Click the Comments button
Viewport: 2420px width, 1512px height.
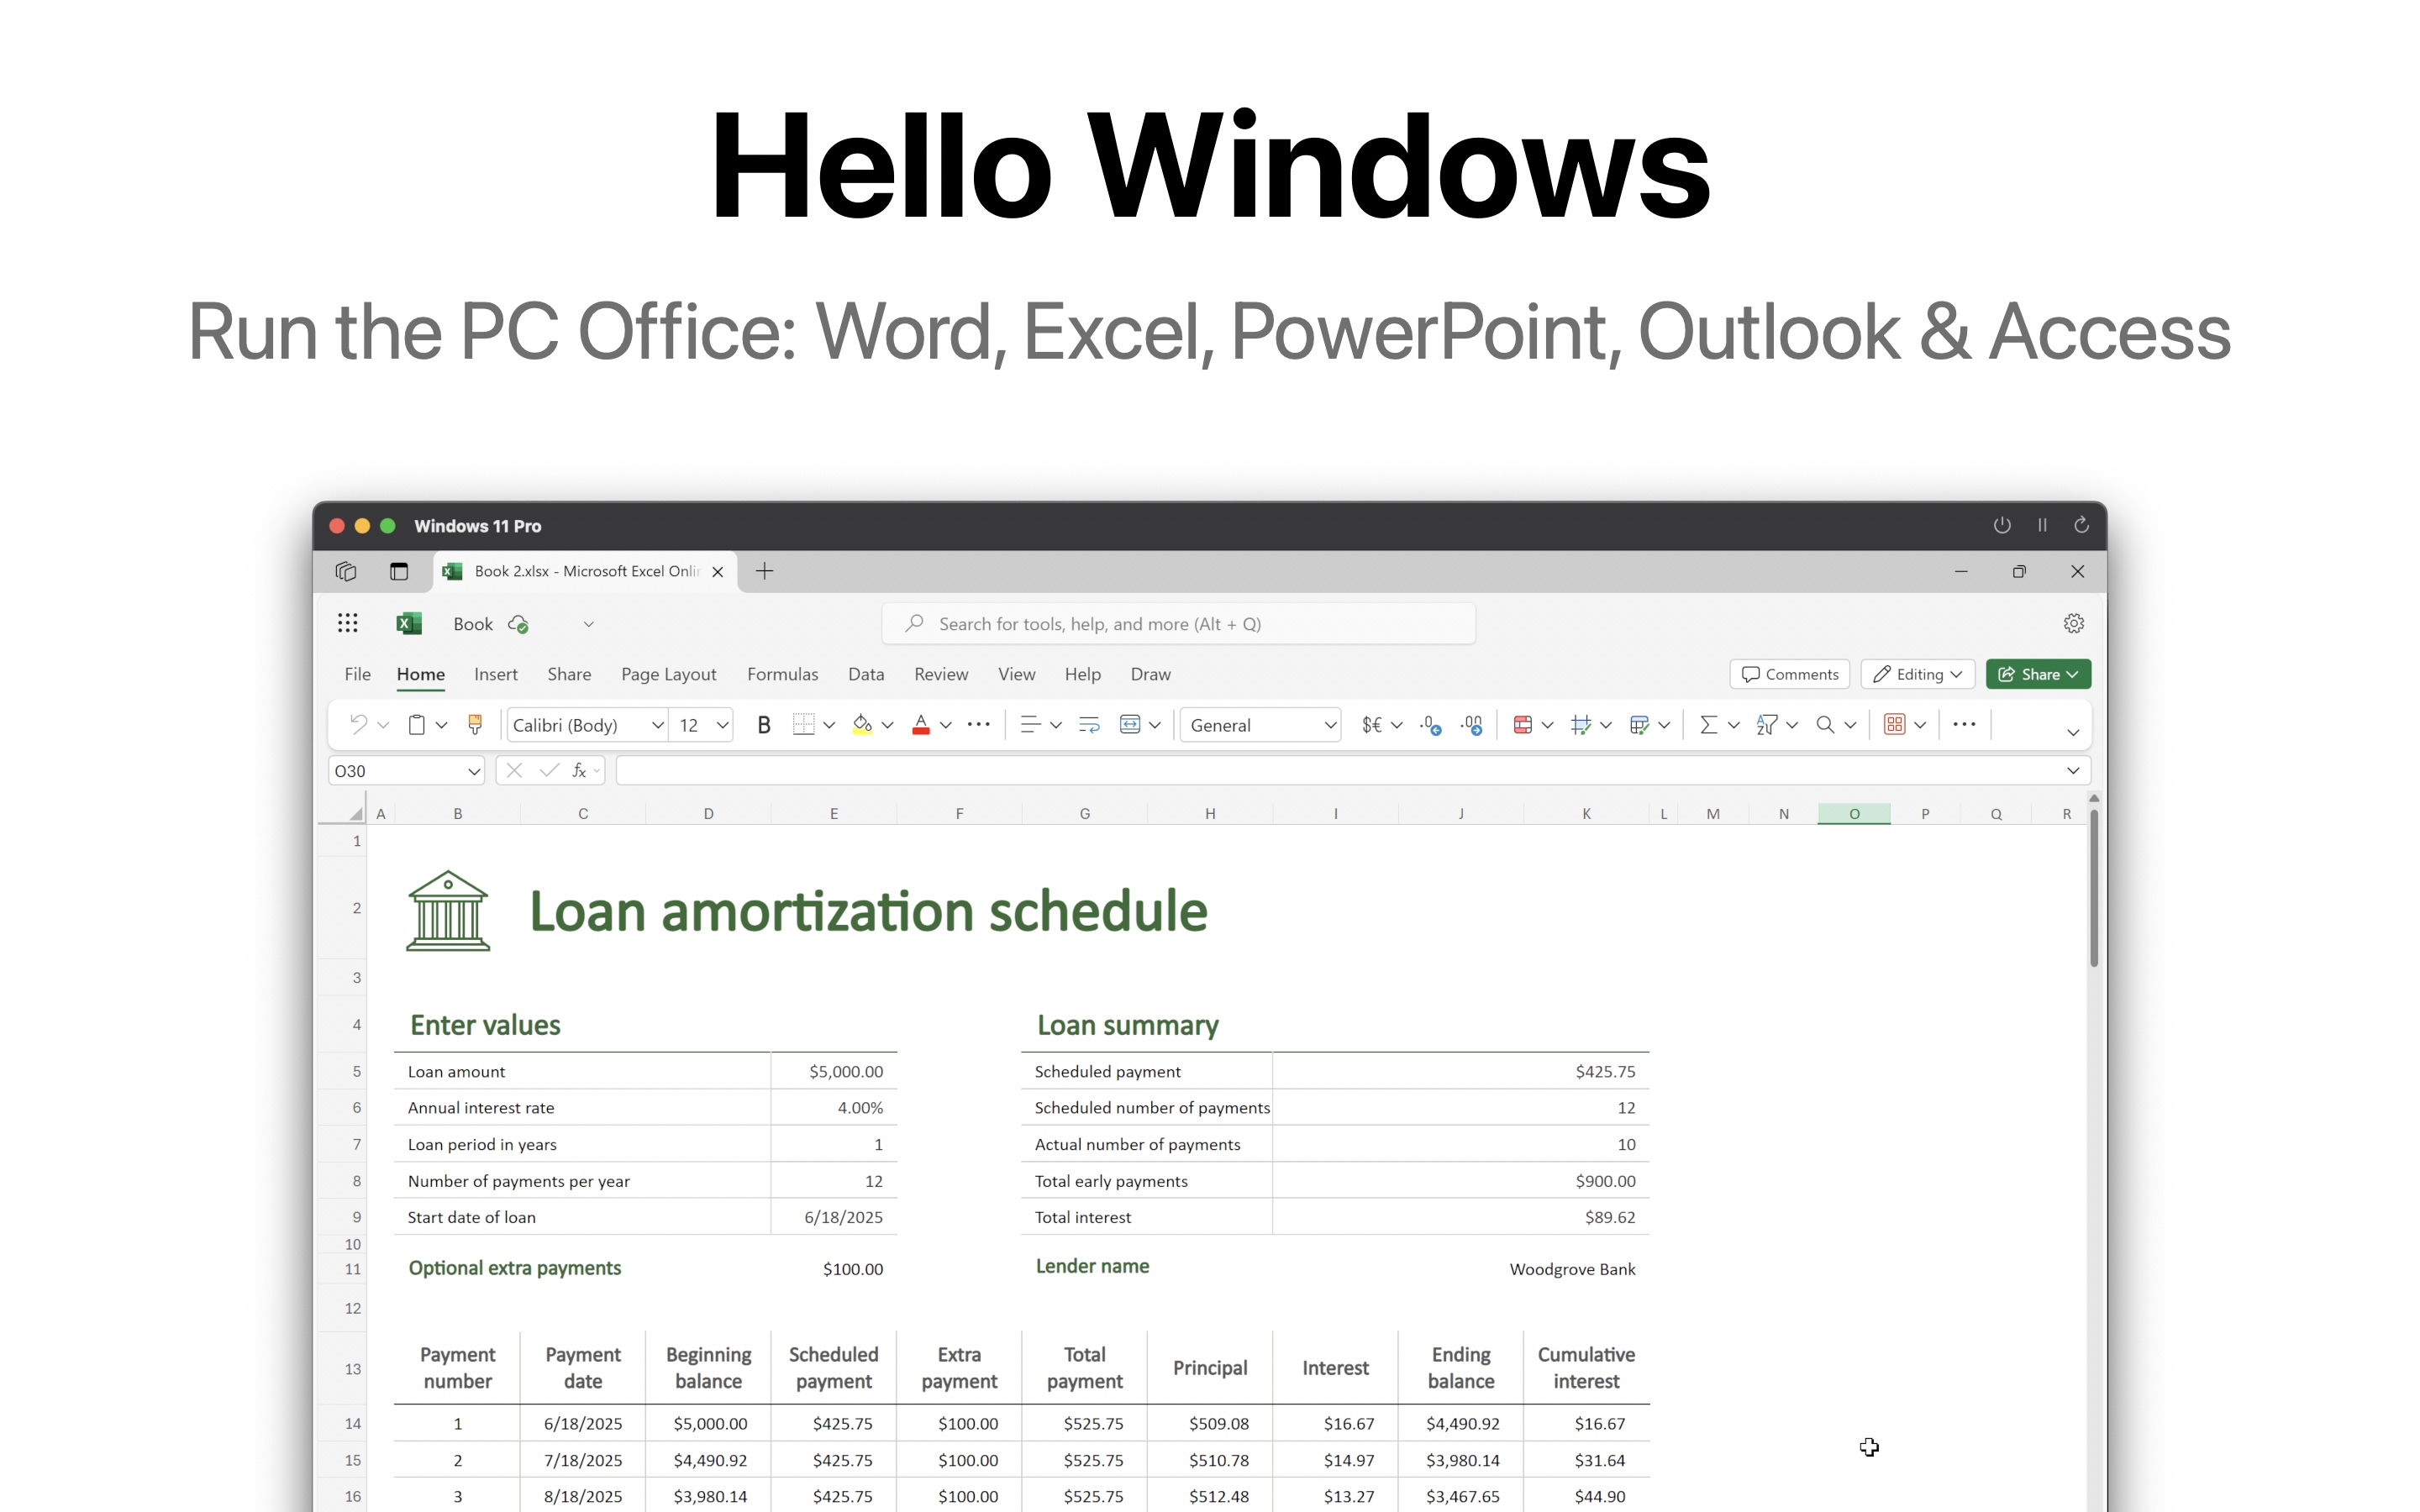coord(1789,674)
